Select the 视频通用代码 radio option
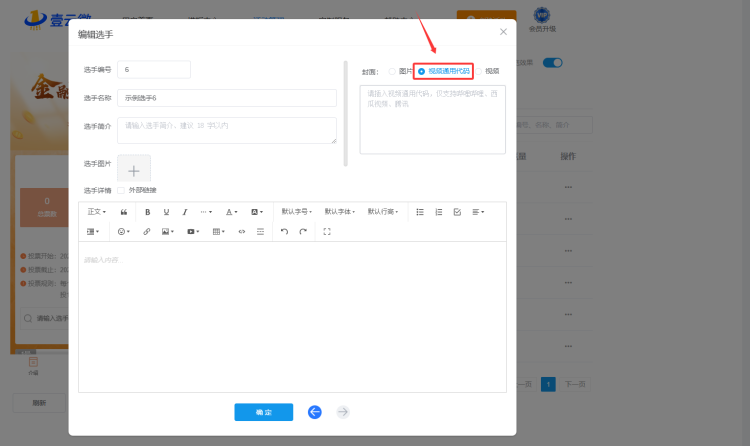Viewport: 750px width, 446px height. pyautogui.click(x=421, y=71)
